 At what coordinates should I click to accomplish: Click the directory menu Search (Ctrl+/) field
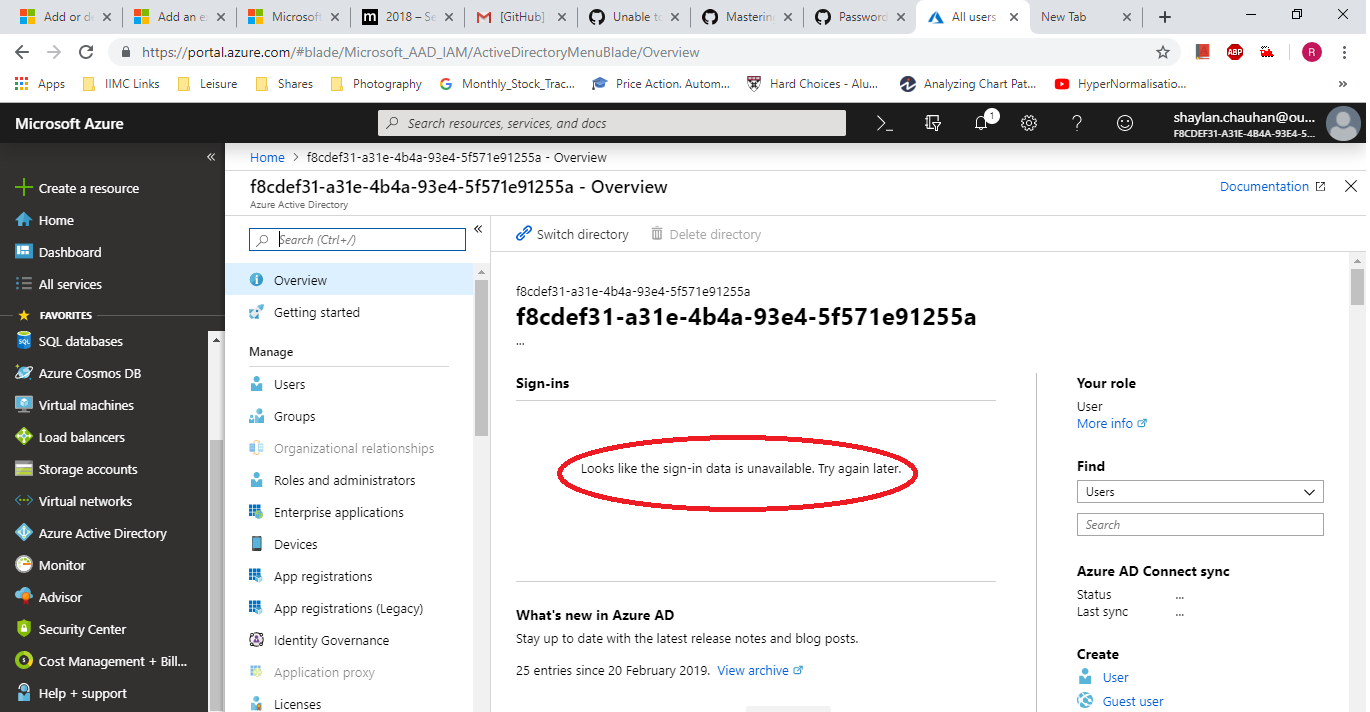(x=357, y=240)
